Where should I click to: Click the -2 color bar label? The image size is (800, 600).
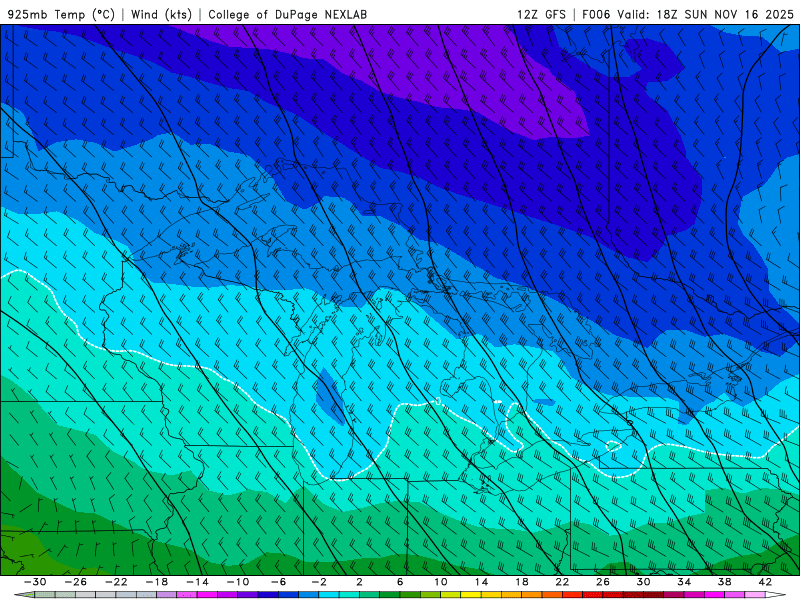click(x=319, y=582)
